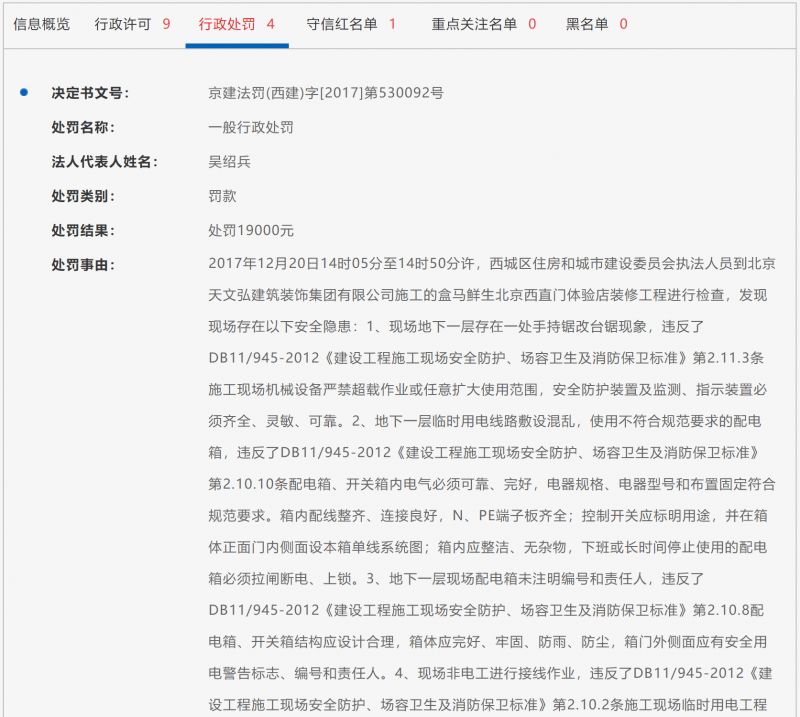
Task: Click the line starting 须齐全、灵敏、可靠
Action: click(485, 421)
